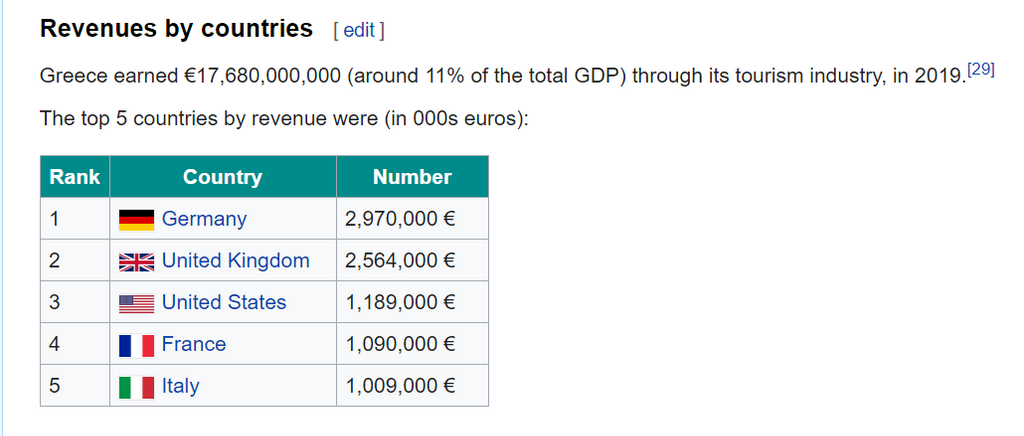Click the Italy flag icon

(136, 387)
